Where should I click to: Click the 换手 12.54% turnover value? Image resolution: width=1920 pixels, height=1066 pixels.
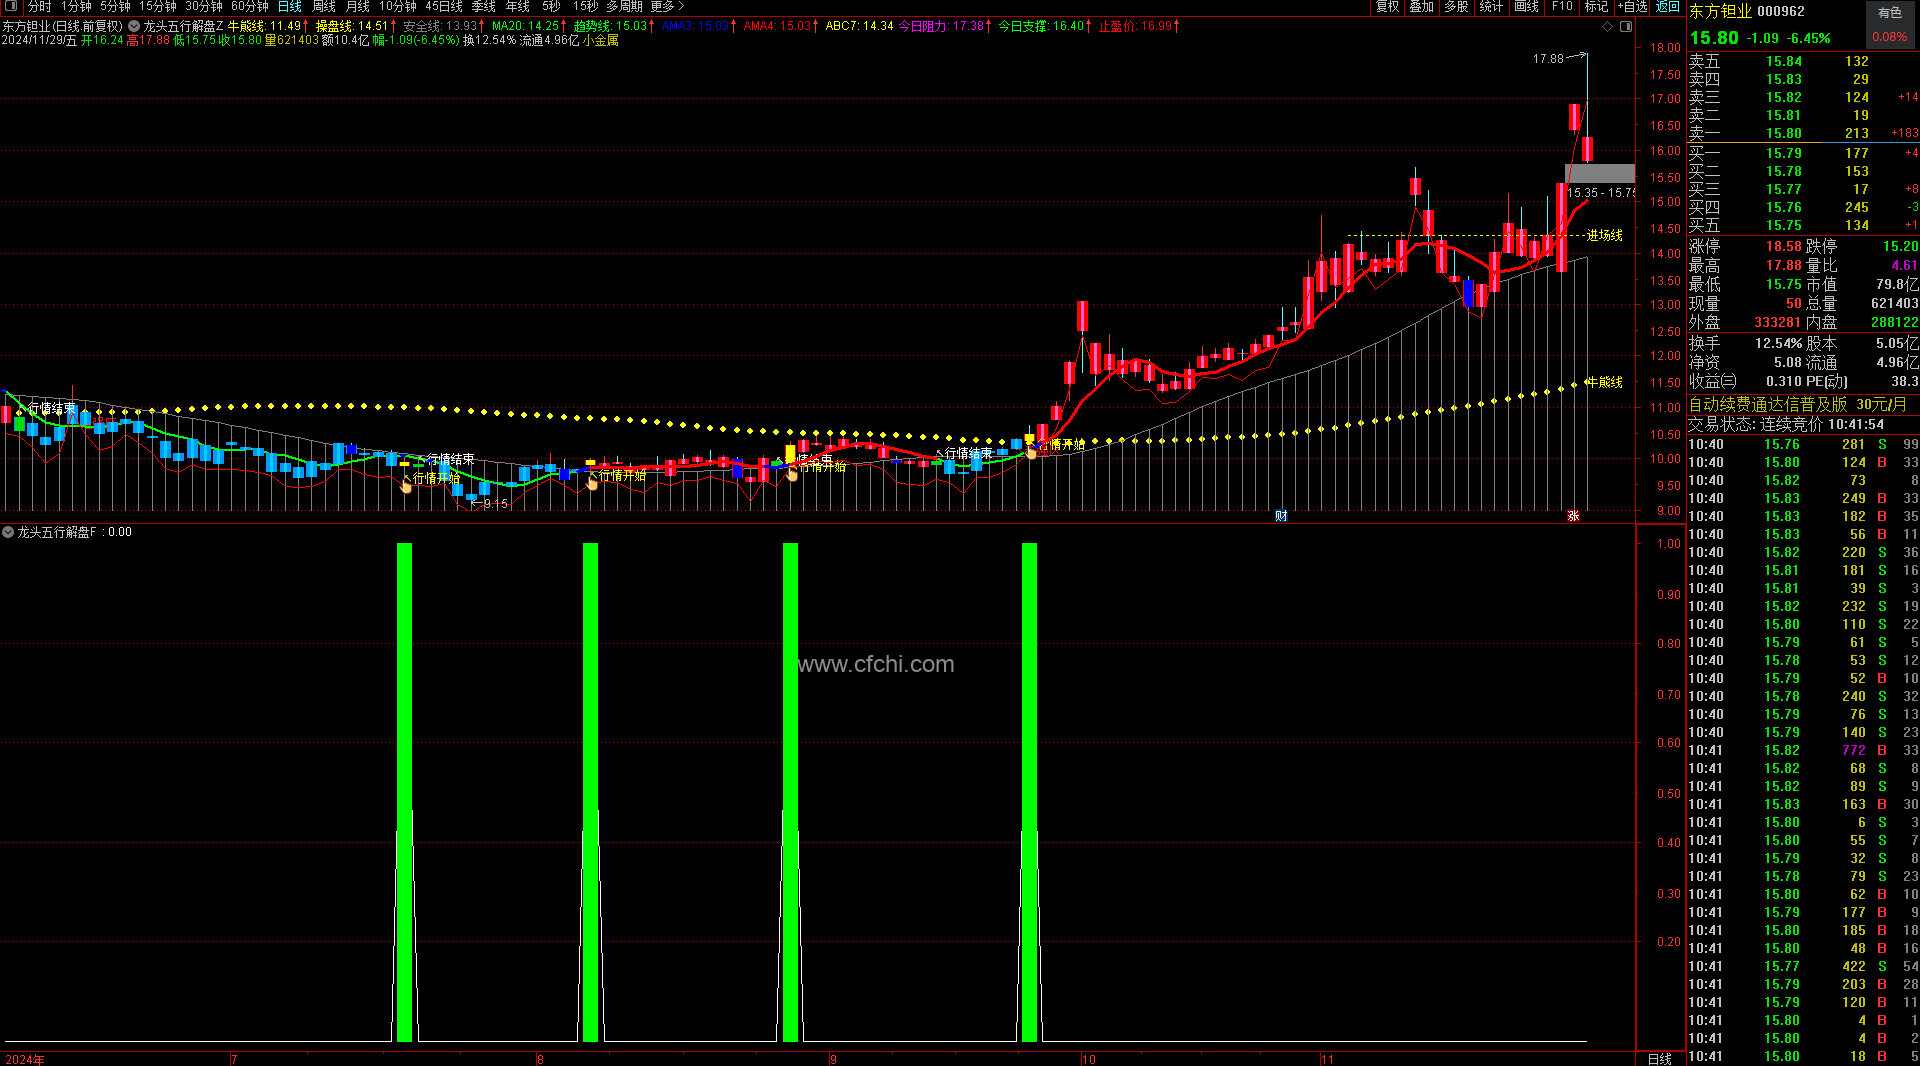point(1779,343)
